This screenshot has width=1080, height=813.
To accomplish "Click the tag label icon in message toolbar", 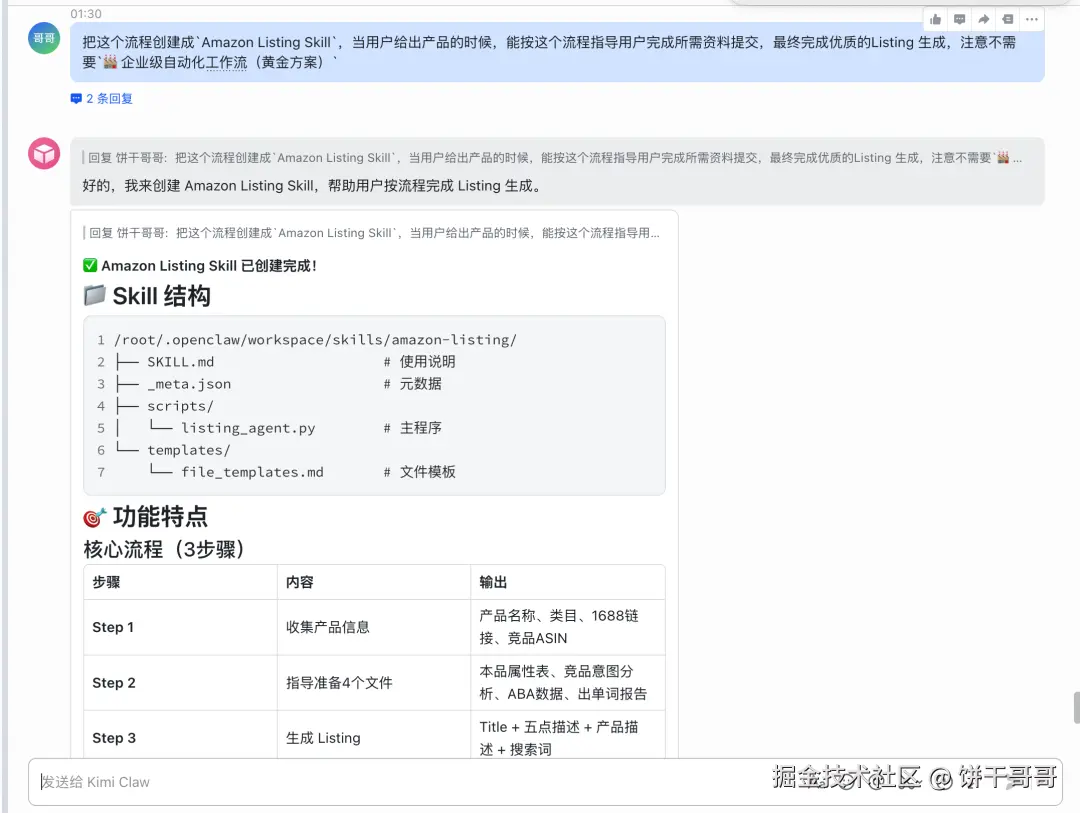I will 1007,19.
